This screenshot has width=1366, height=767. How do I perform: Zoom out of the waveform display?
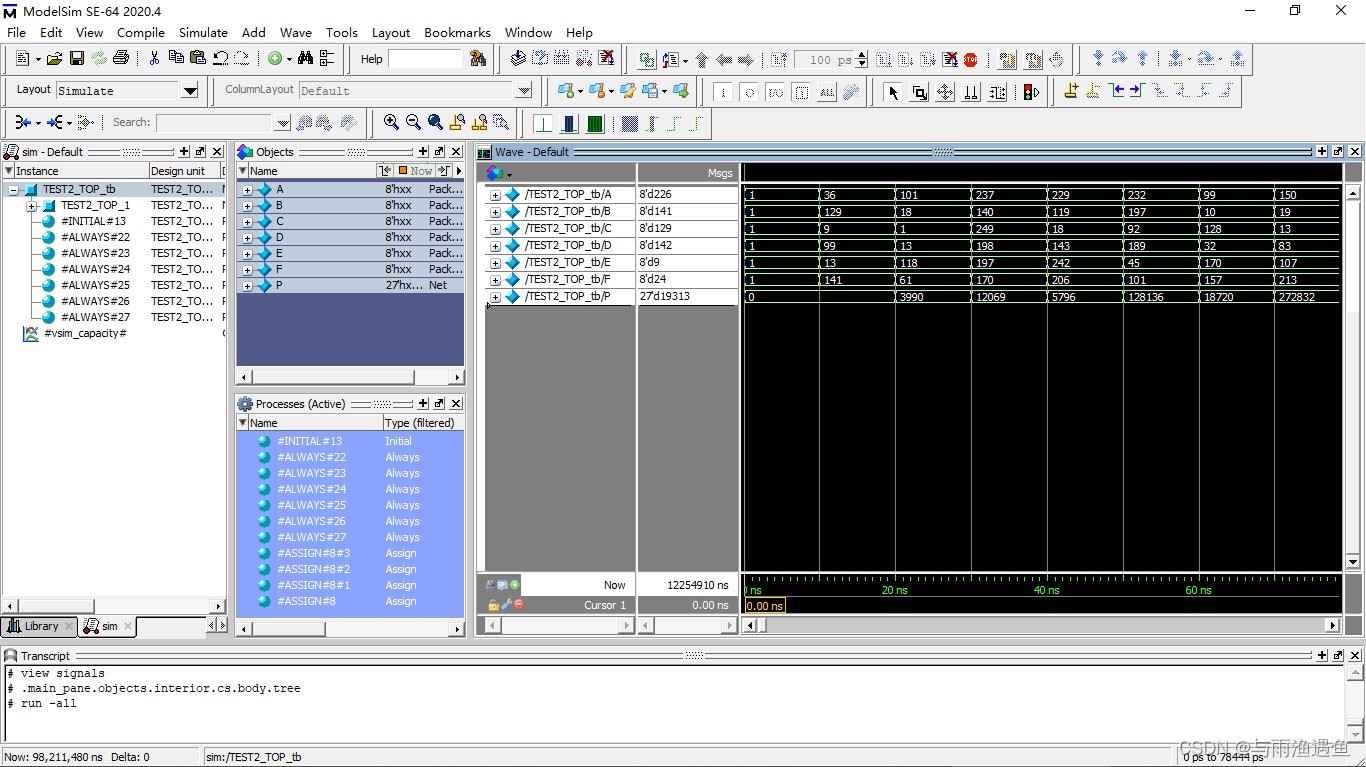pos(412,122)
